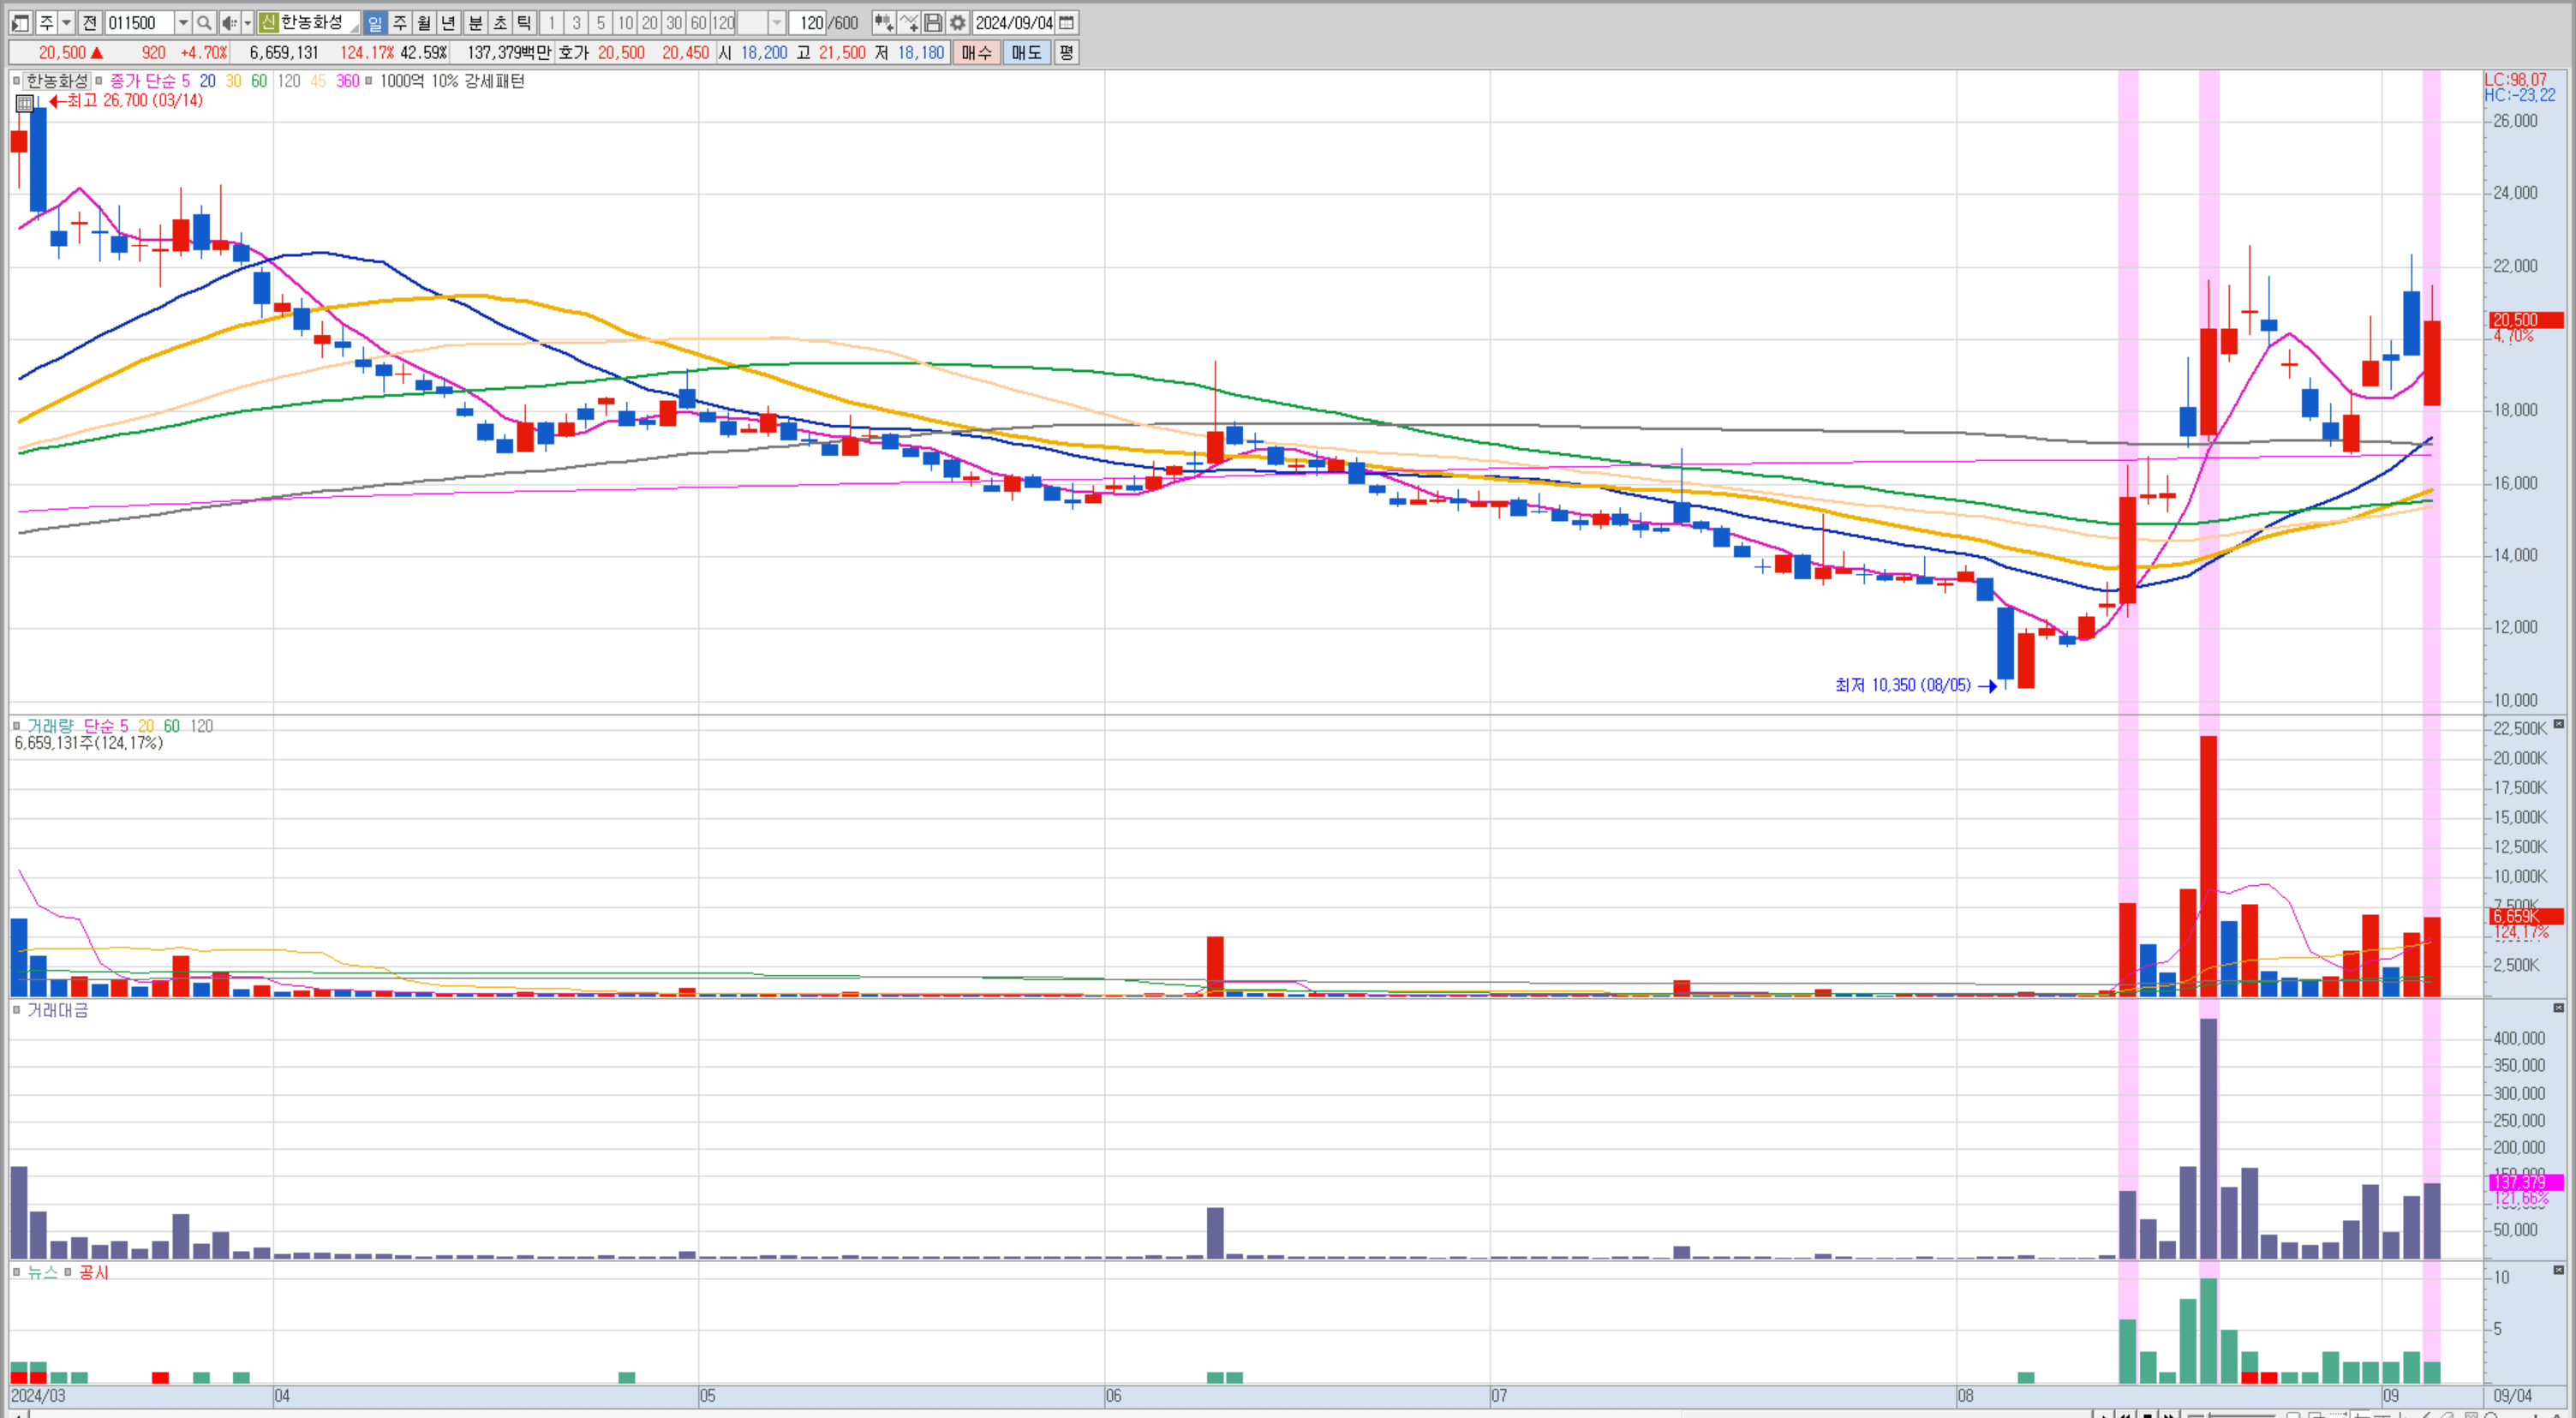Screen dimensions: 2576x1418
Task: Click the add candlestick indicator icon
Action: coord(883,23)
